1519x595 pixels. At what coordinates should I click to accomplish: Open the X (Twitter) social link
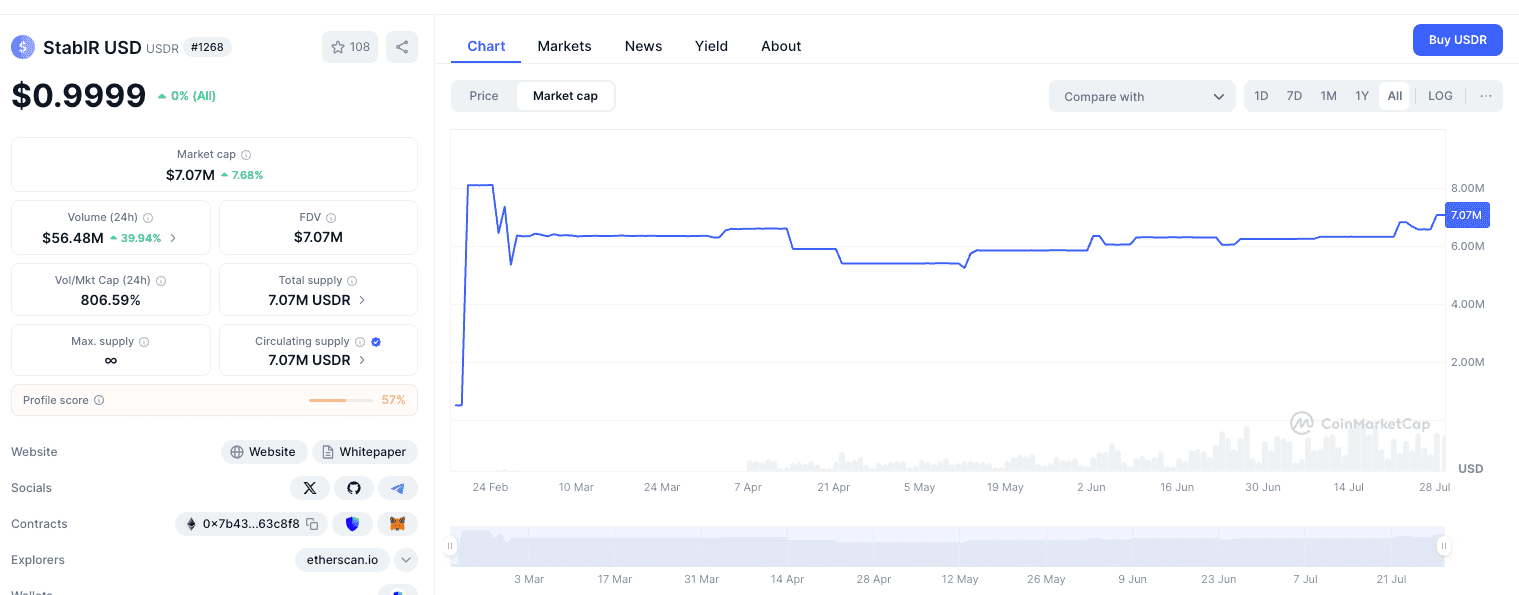(x=310, y=488)
